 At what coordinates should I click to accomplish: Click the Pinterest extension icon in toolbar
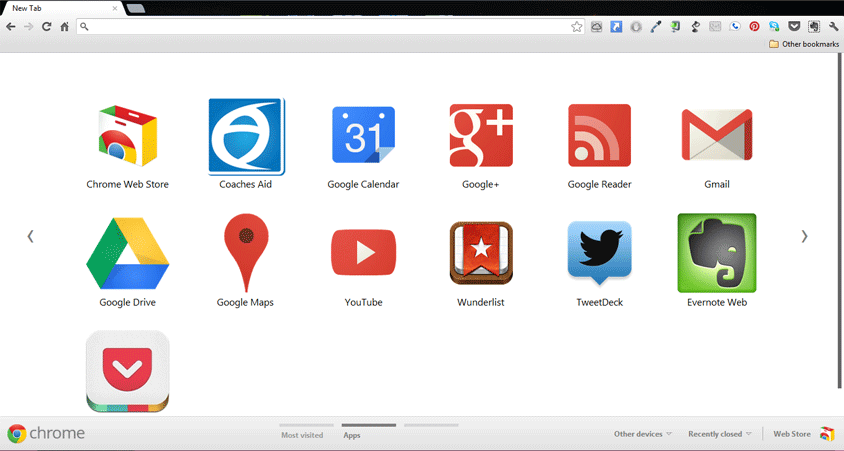pyautogui.click(x=754, y=27)
